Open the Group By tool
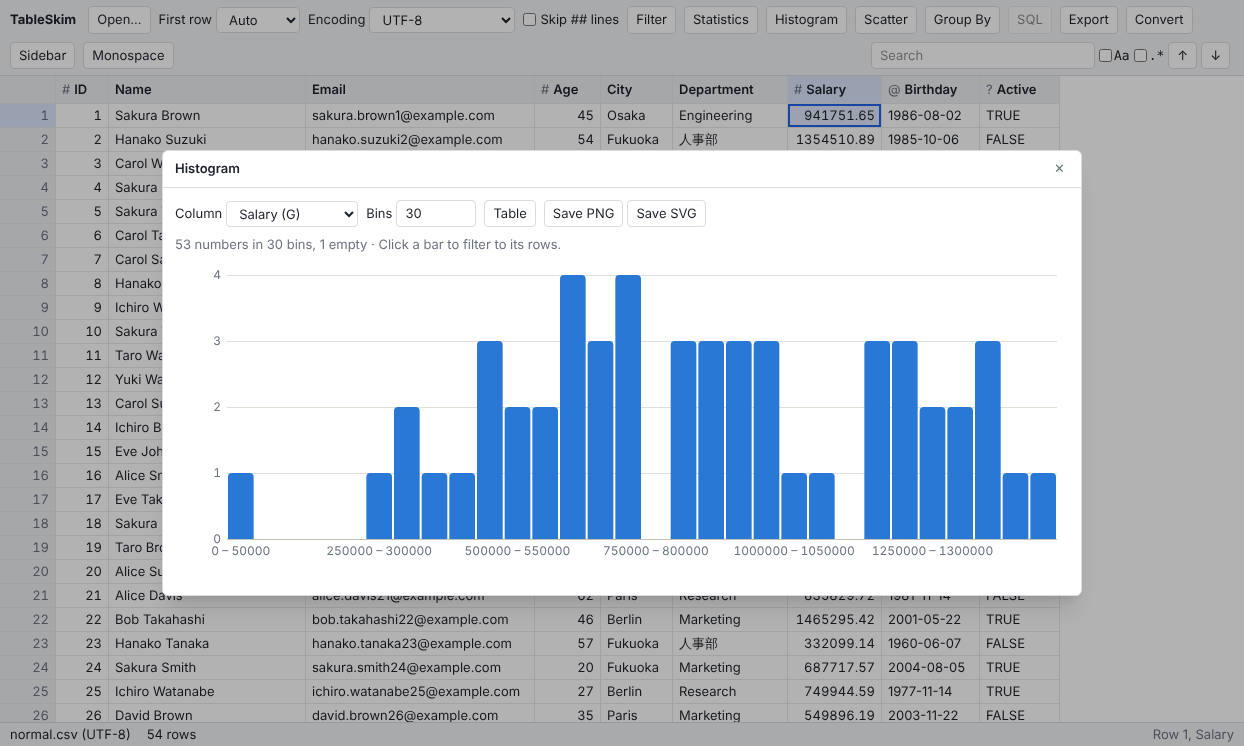 point(962,20)
